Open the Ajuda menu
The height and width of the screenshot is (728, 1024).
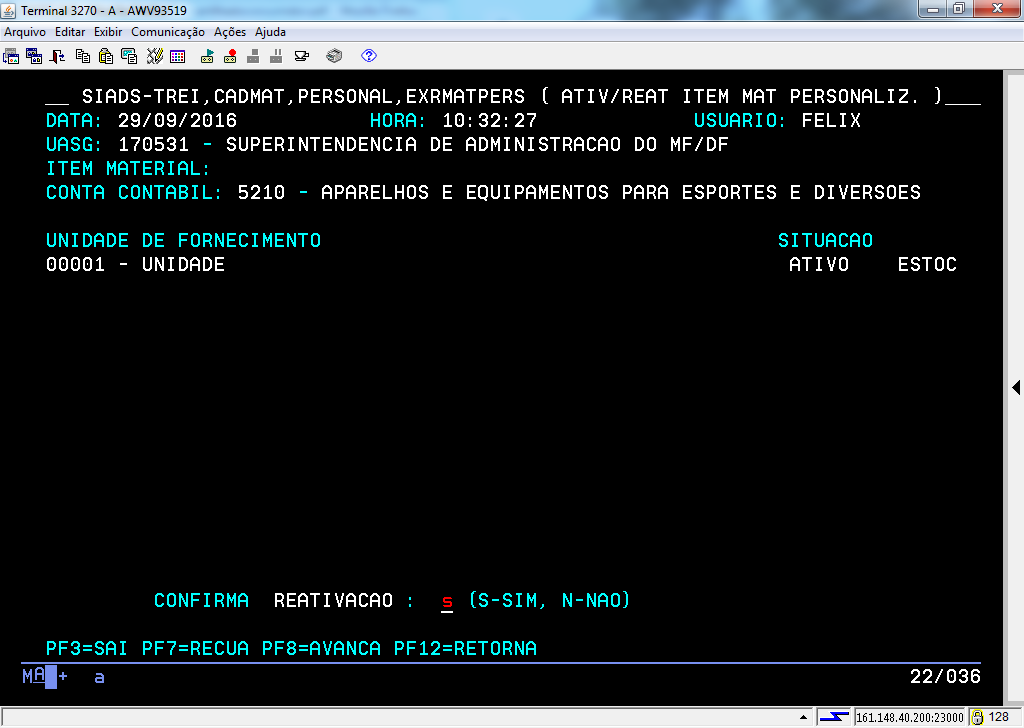point(270,32)
